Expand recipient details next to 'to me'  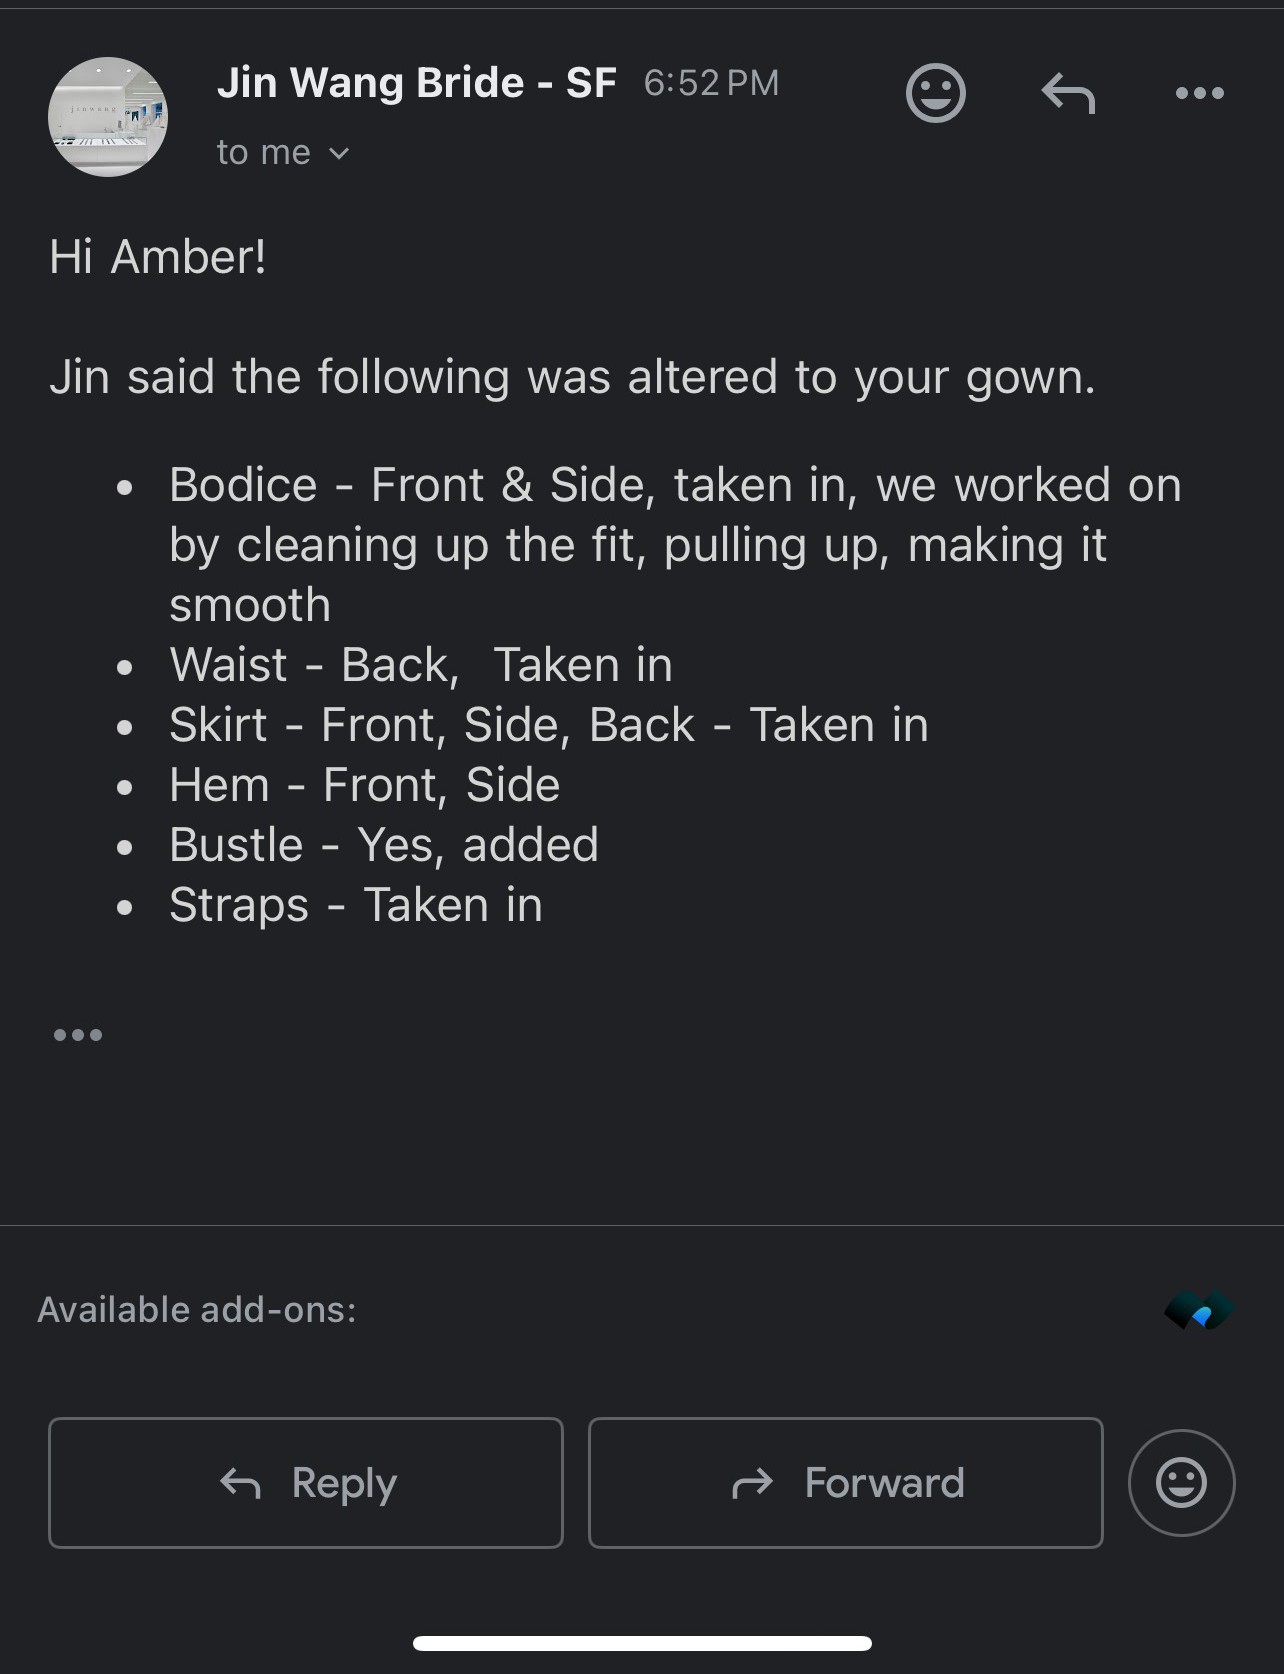(x=339, y=153)
